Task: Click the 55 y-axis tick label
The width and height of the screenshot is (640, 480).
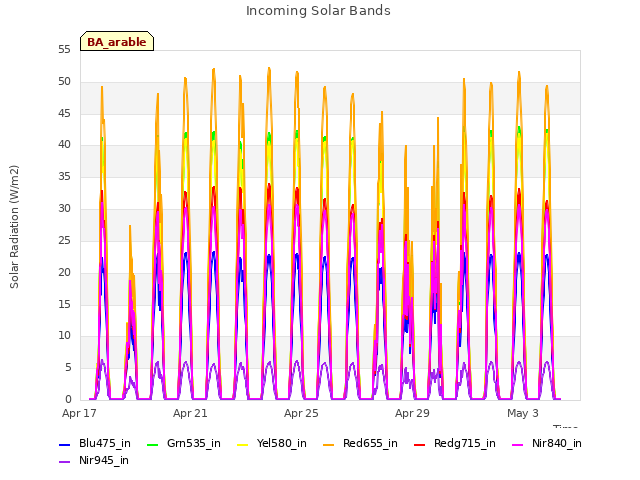Action: click(64, 50)
